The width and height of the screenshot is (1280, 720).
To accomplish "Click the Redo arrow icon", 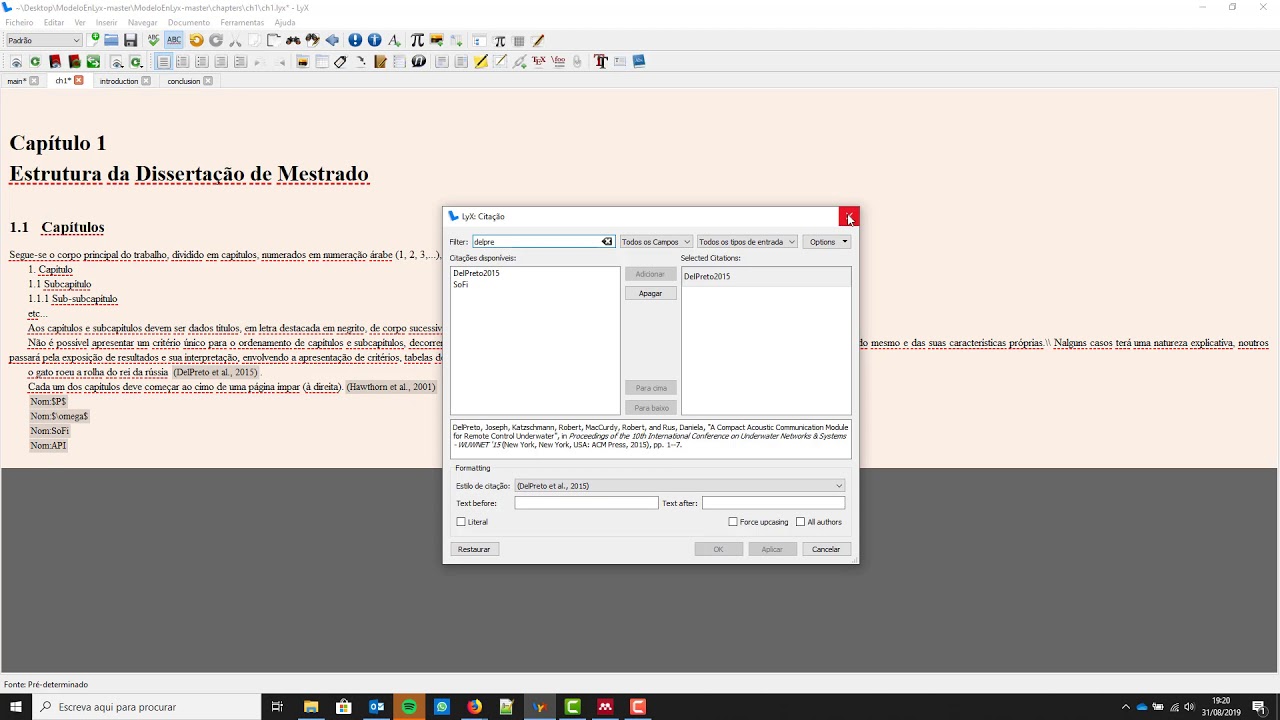I will (x=216, y=40).
